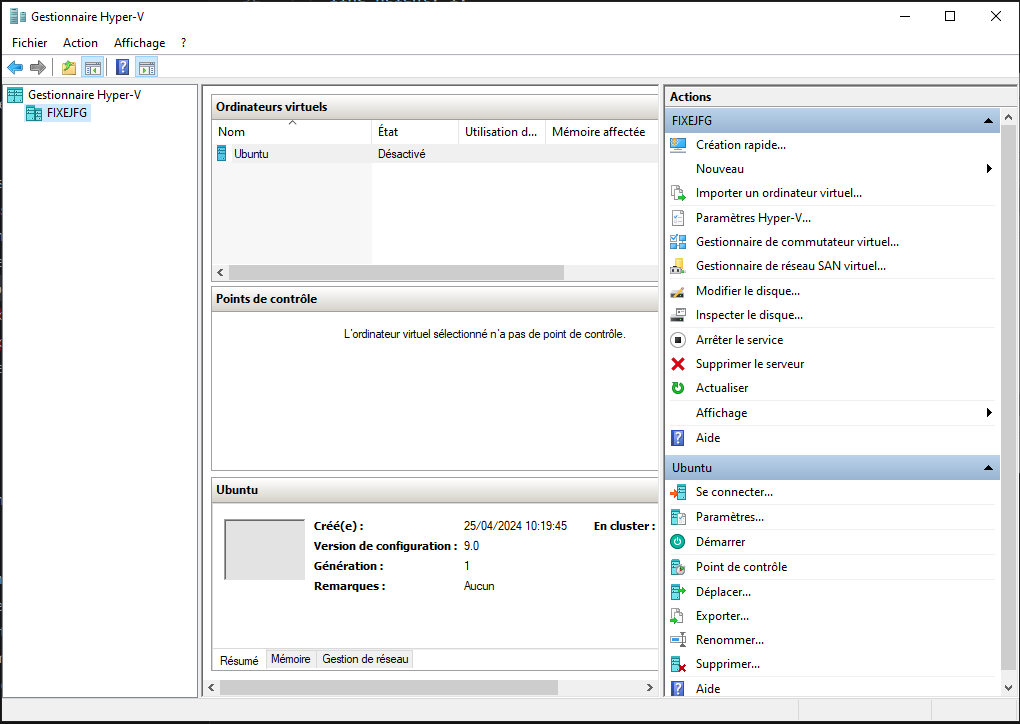Click the Supprimer VM icon under Ubuntu
The height and width of the screenshot is (724, 1020).
[678, 664]
